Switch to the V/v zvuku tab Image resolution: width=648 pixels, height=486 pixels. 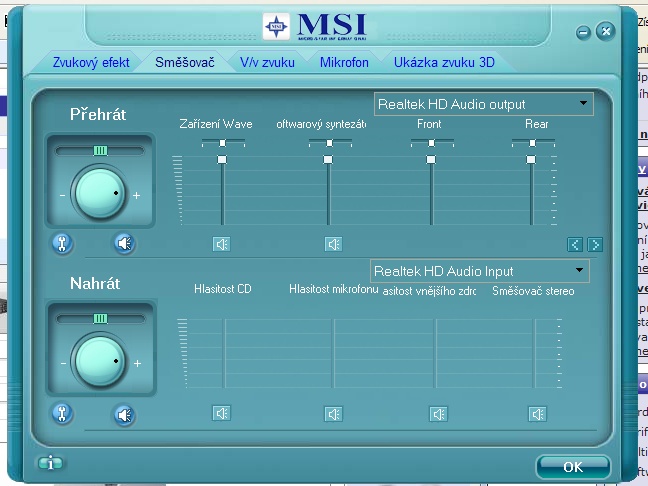(267, 62)
